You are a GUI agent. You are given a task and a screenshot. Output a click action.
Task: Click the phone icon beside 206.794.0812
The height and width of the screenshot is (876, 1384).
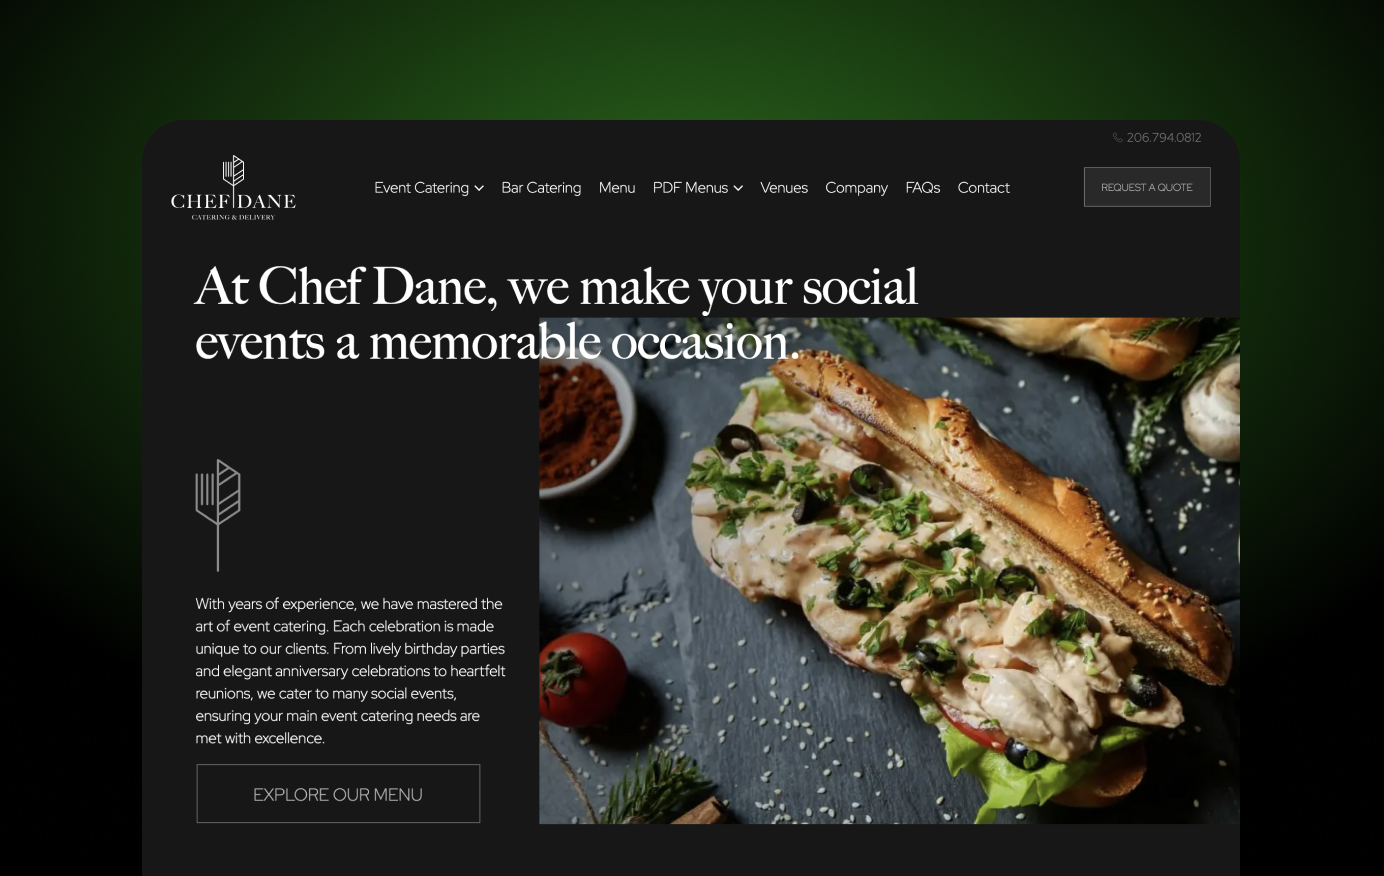coord(1118,138)
